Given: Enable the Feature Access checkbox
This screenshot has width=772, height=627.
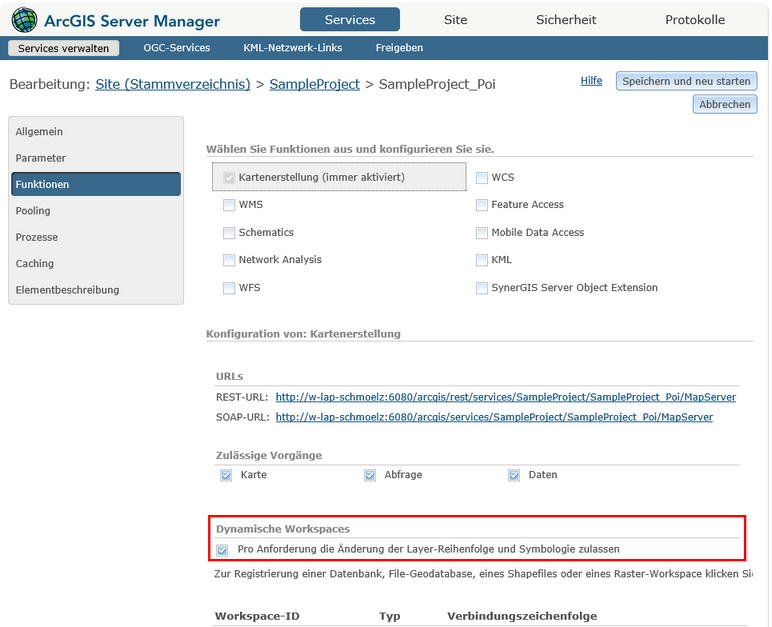Looking at the screenshot, I should tap(482, 205).
